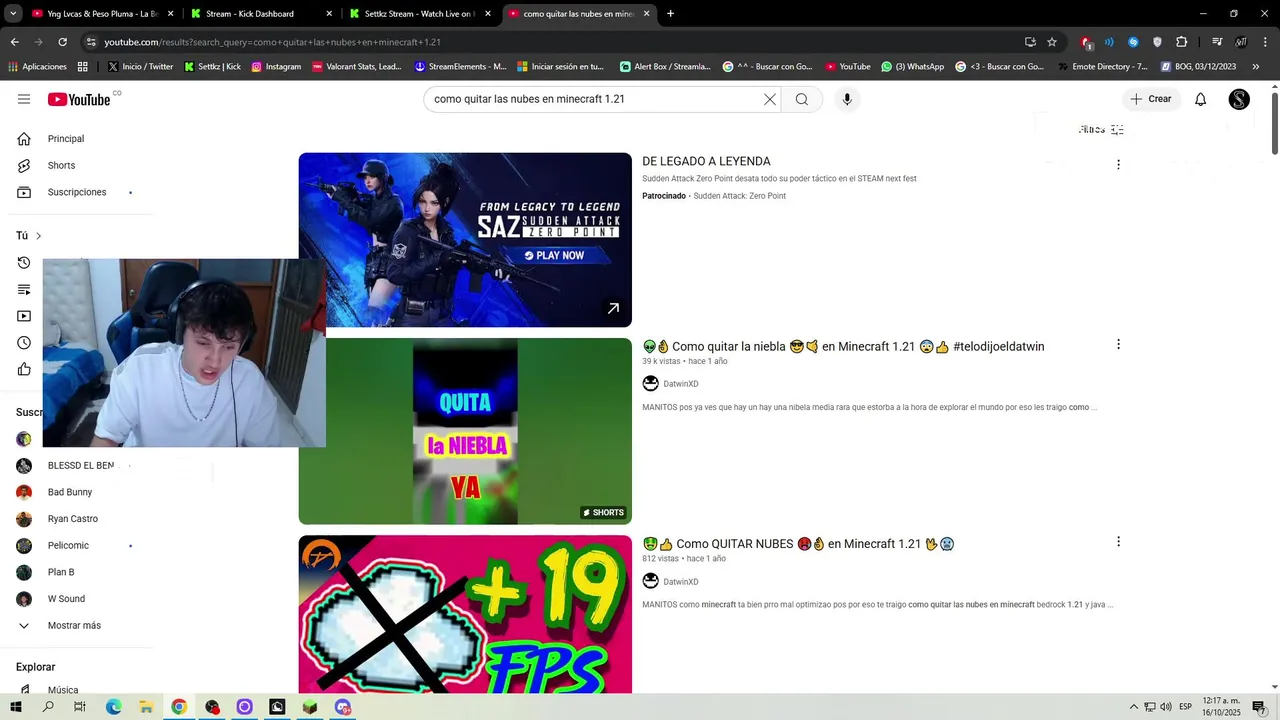Click DatwinXD avatar under niebla video
This screenshot has height=720, width=1280.
650,384
